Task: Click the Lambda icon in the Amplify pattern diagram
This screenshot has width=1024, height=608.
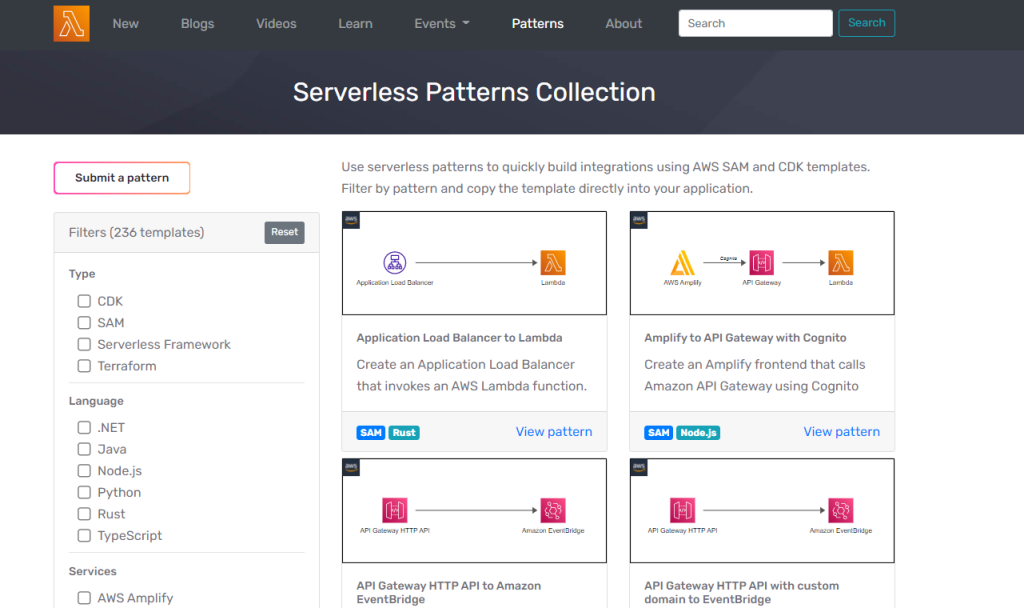Action: [840, 262]
